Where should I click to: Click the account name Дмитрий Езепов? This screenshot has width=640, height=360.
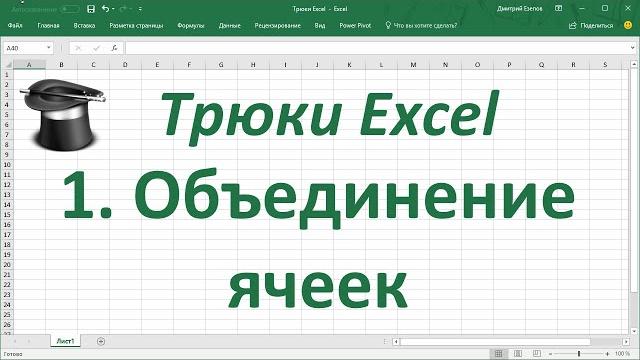520,9
